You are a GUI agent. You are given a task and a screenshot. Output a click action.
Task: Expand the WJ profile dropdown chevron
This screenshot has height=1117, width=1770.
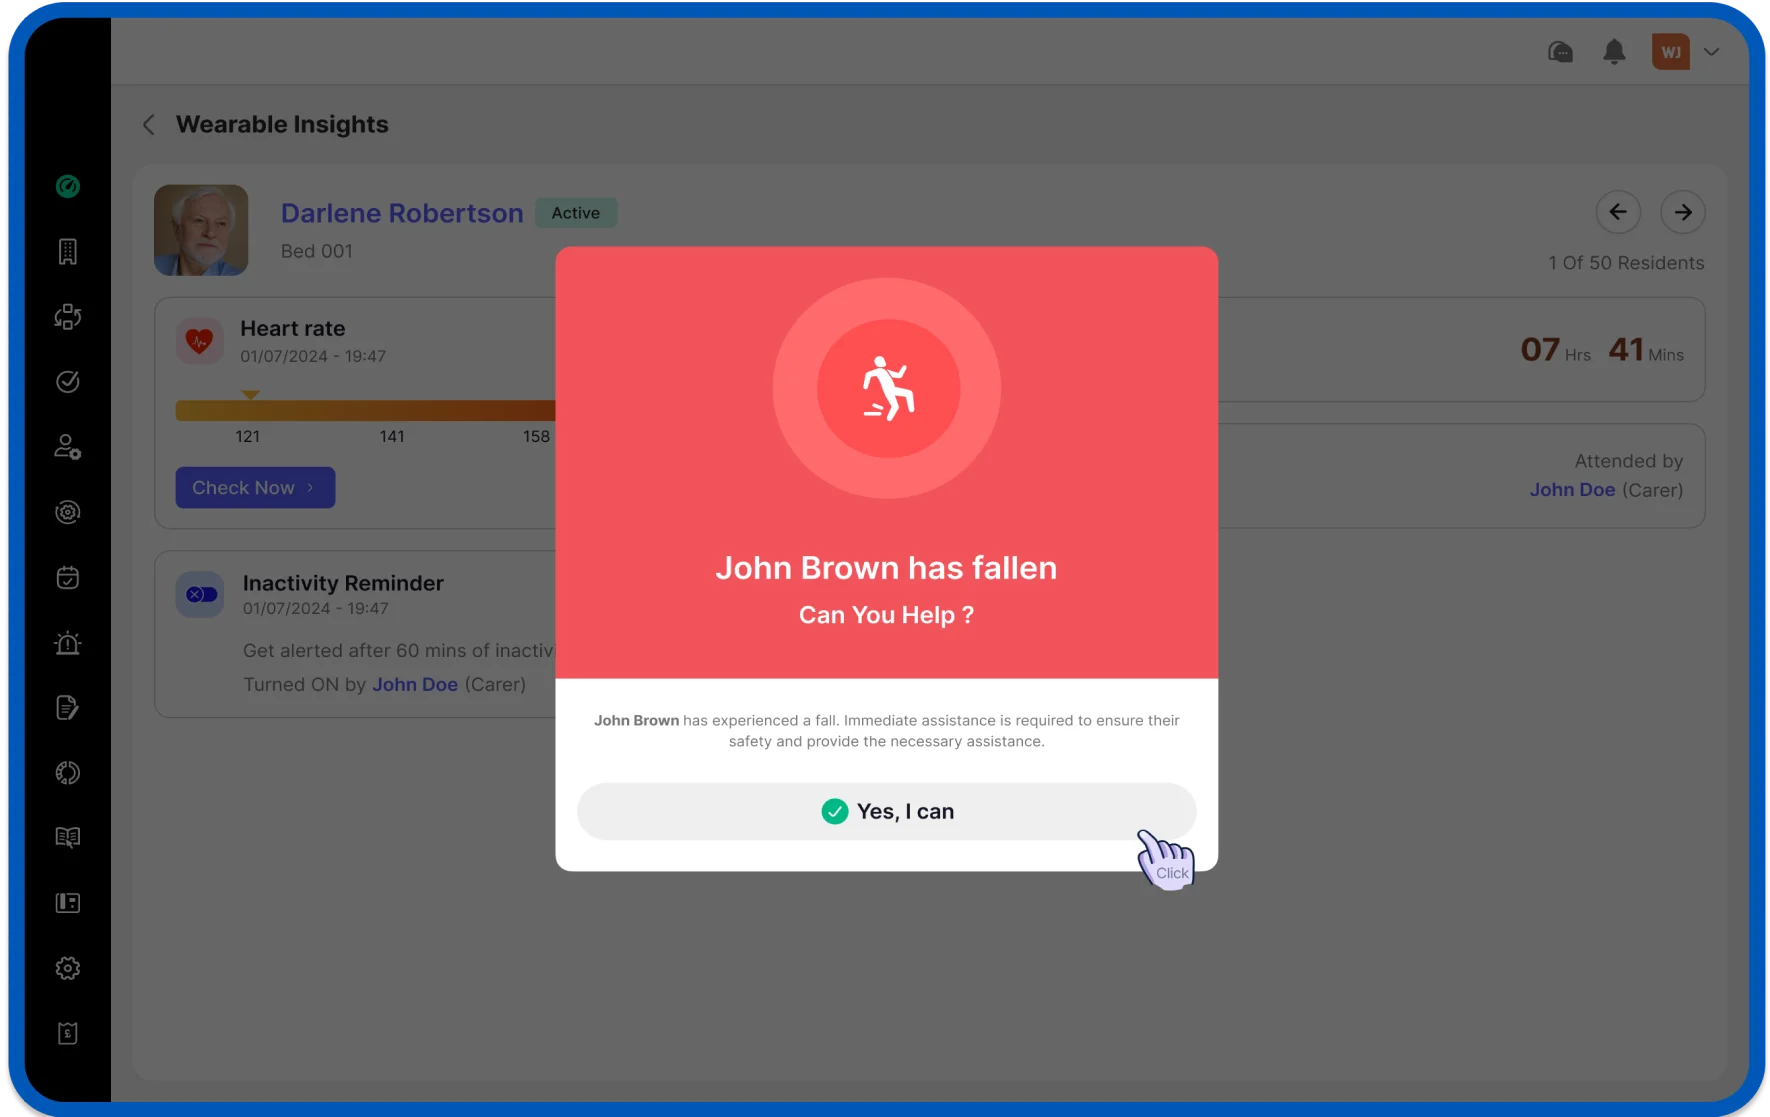(1712, 52)
